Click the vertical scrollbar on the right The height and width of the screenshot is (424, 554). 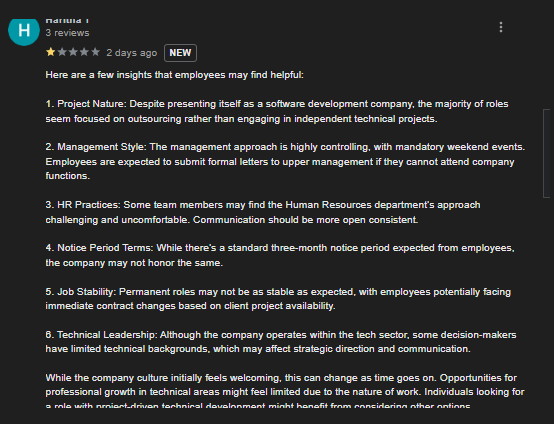(547, 154)
